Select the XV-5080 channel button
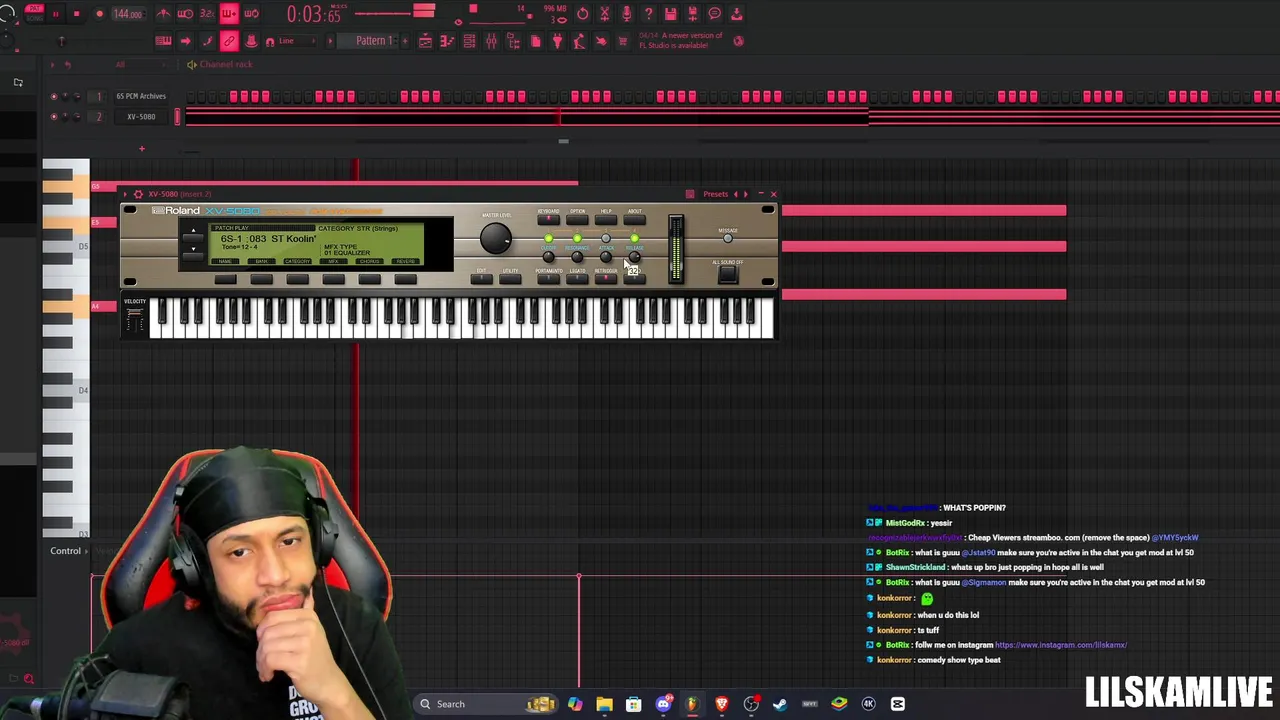This screenshot has height=720, width=1280. [141, 117]
